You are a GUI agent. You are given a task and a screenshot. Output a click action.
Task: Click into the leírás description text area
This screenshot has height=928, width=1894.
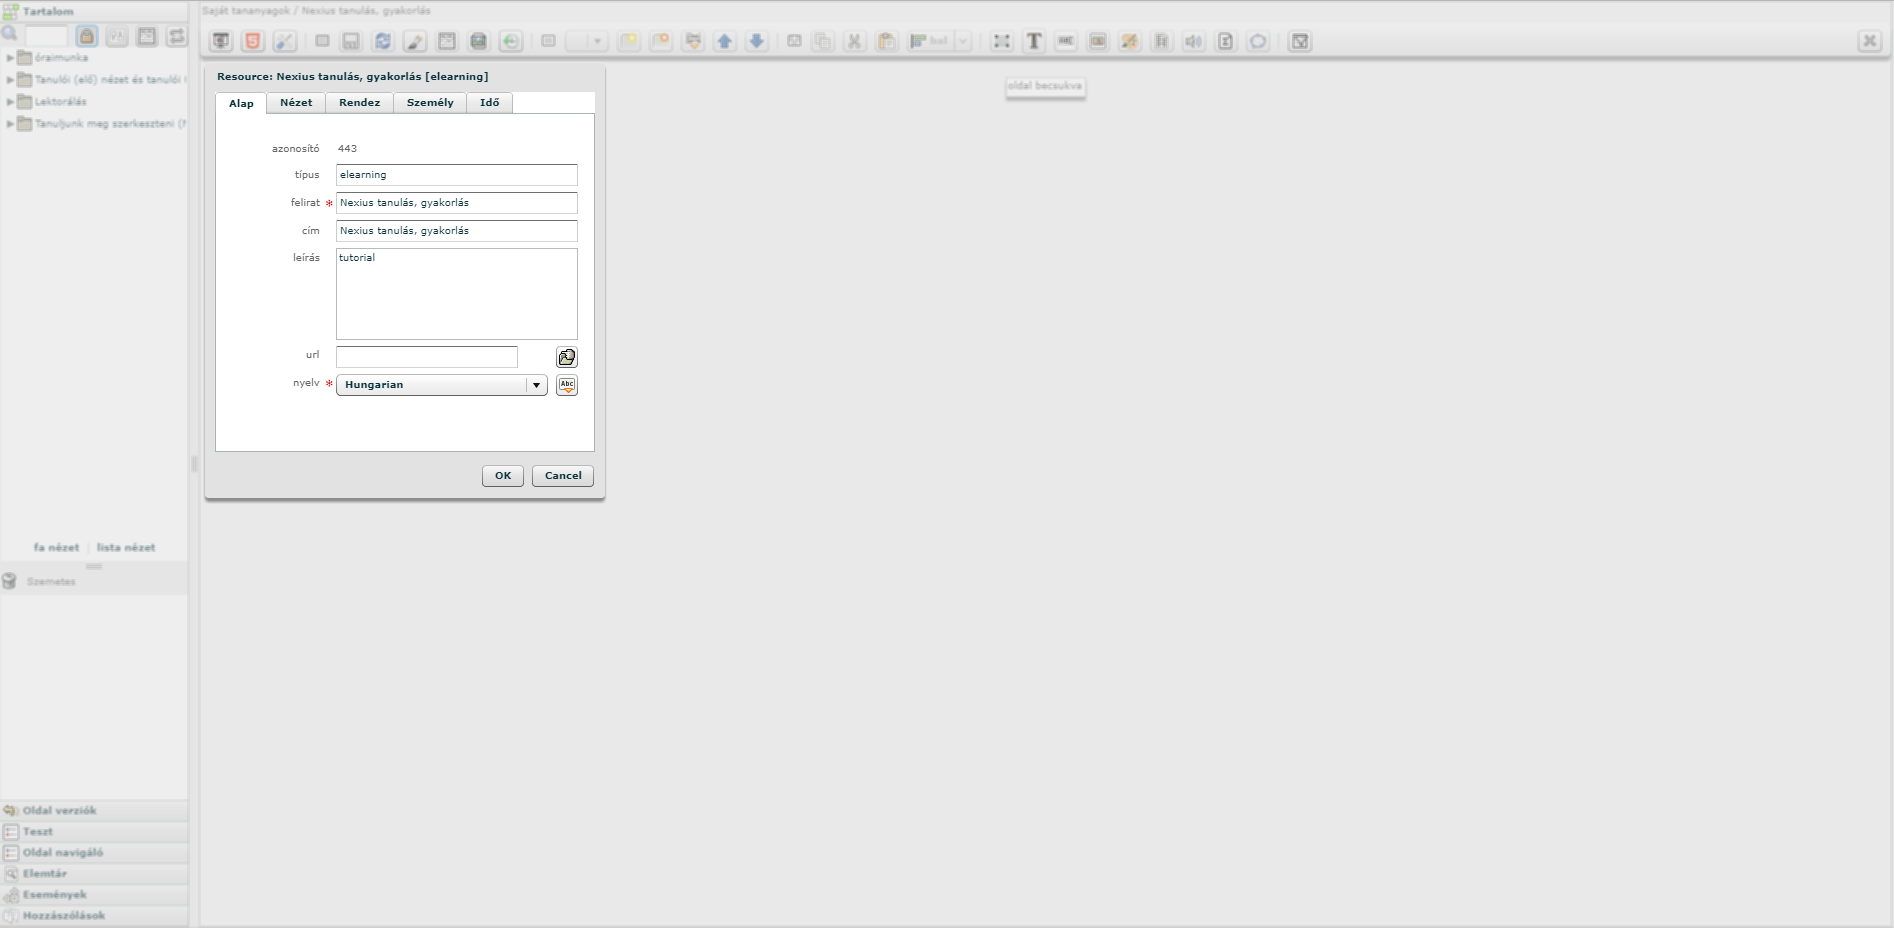point(456,294)
